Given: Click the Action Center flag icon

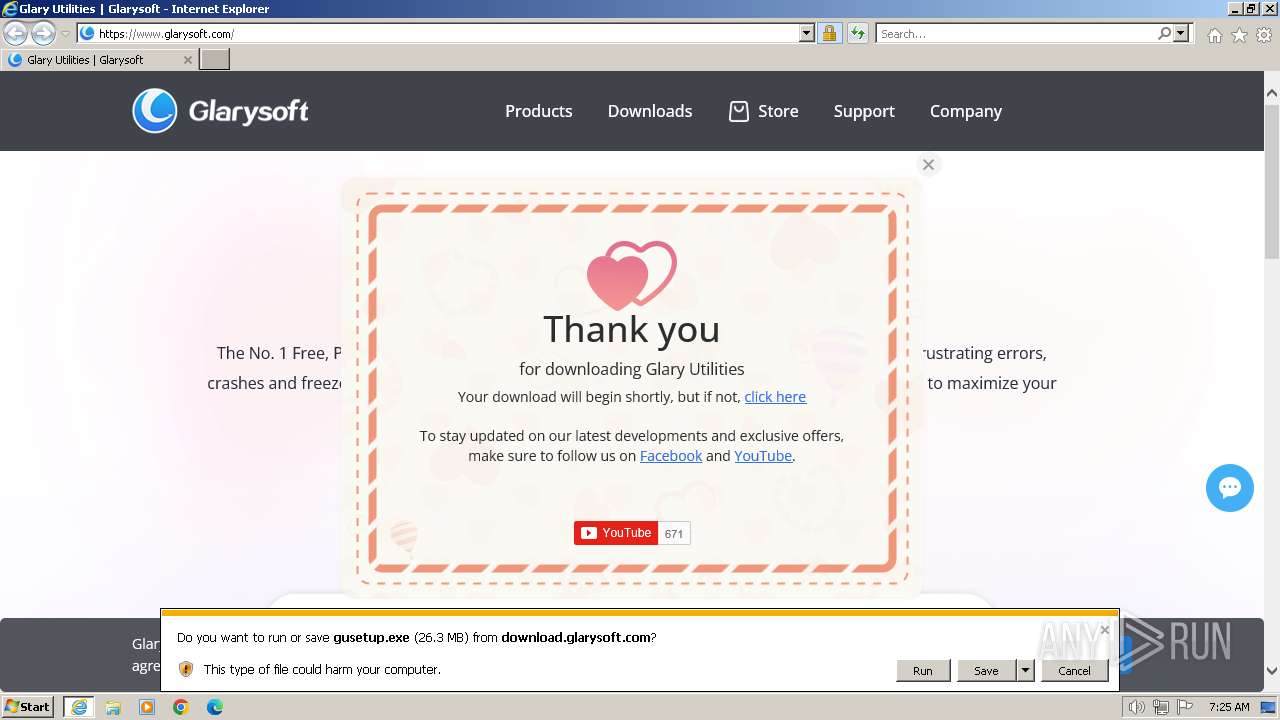Looking at the screenshot, I should click(1185, 707).
